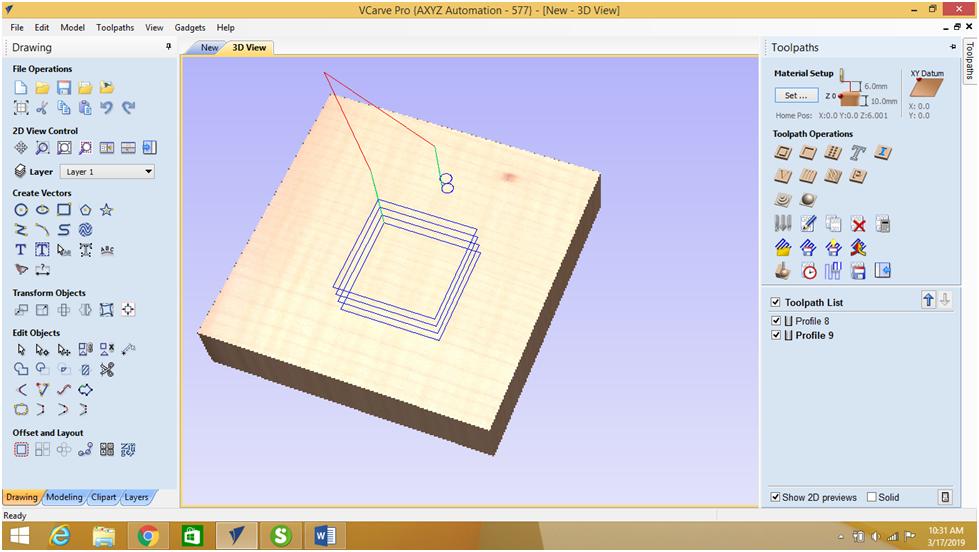Screen dimensions: 979x552
Task: Toggle the Toolpath List checkbox
Action: [x=775, y=302]
